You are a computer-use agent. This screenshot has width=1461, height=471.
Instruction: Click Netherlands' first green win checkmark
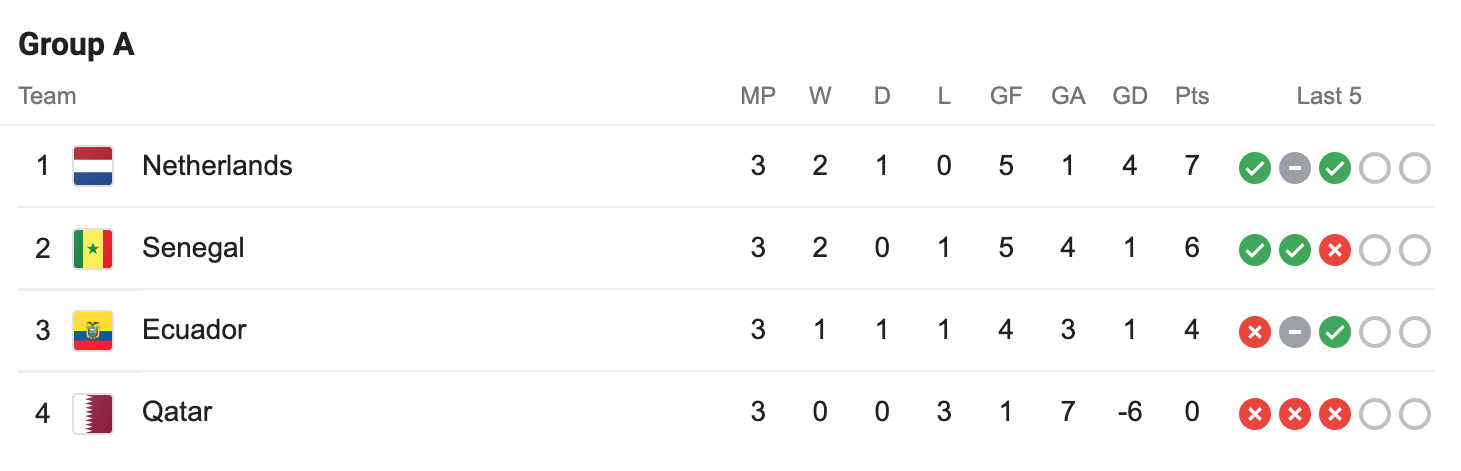(1254, 168)
